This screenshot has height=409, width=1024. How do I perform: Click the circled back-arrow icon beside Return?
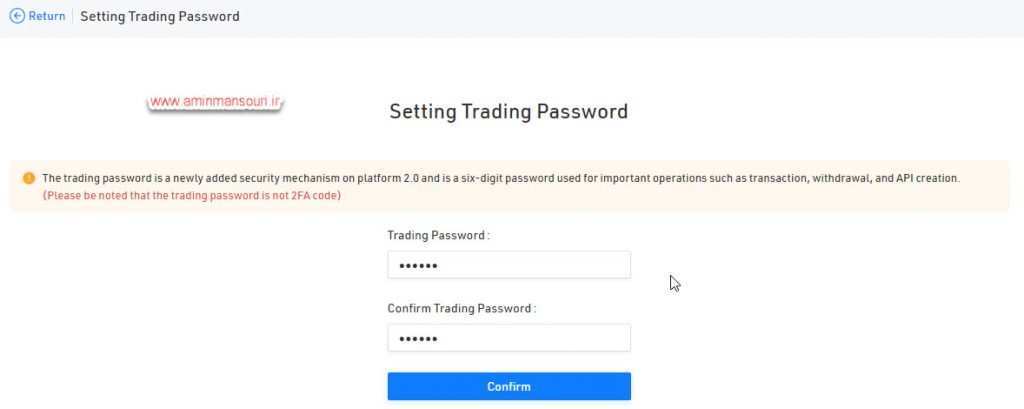coord(17,16)
